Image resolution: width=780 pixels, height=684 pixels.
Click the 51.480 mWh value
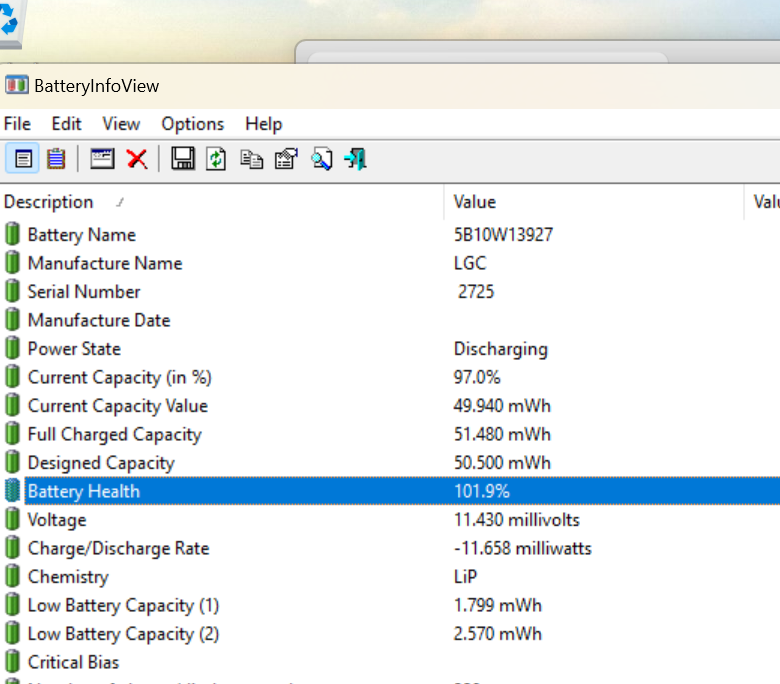502,434
